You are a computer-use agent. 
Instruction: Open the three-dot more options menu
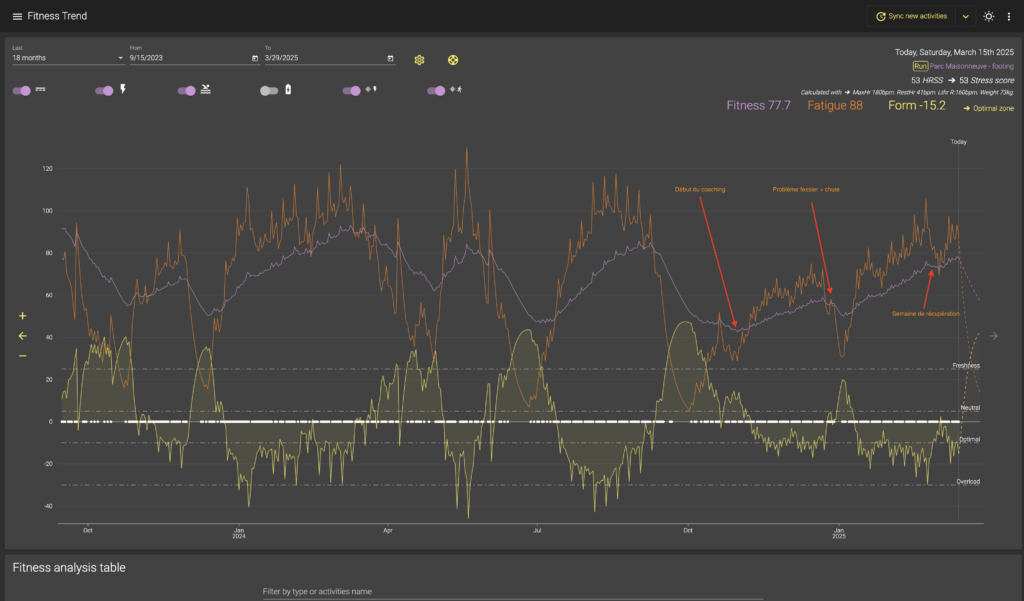click(x=1008, y=16)
